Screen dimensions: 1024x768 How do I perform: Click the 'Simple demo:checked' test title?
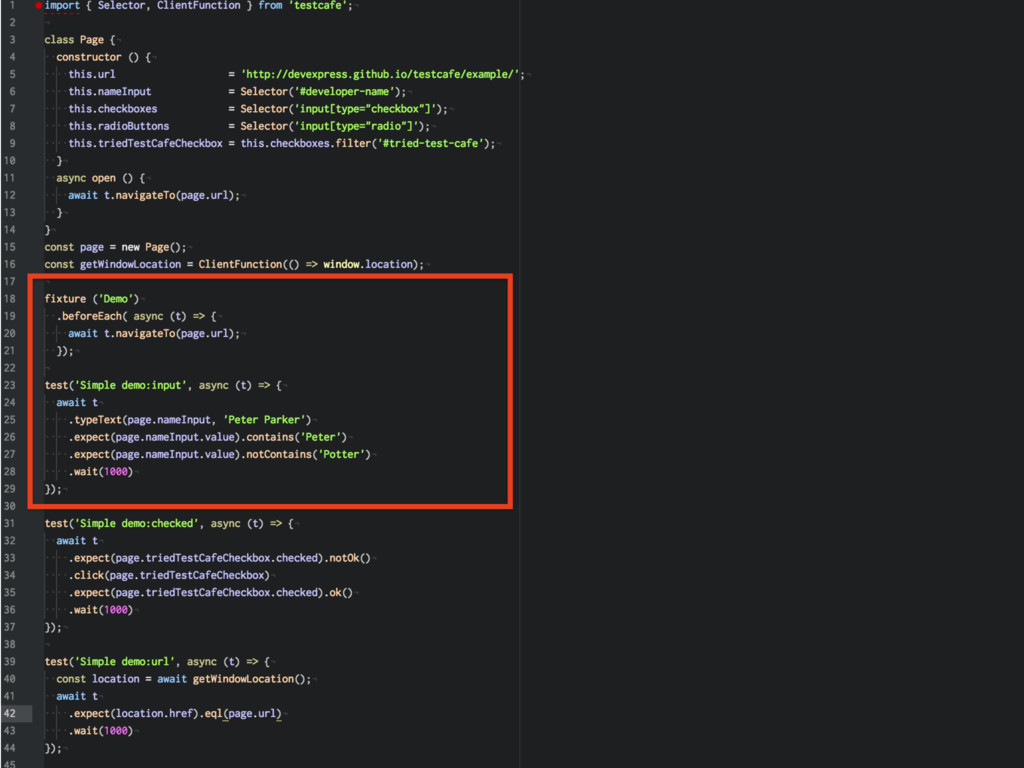click(x=136, y=524)
